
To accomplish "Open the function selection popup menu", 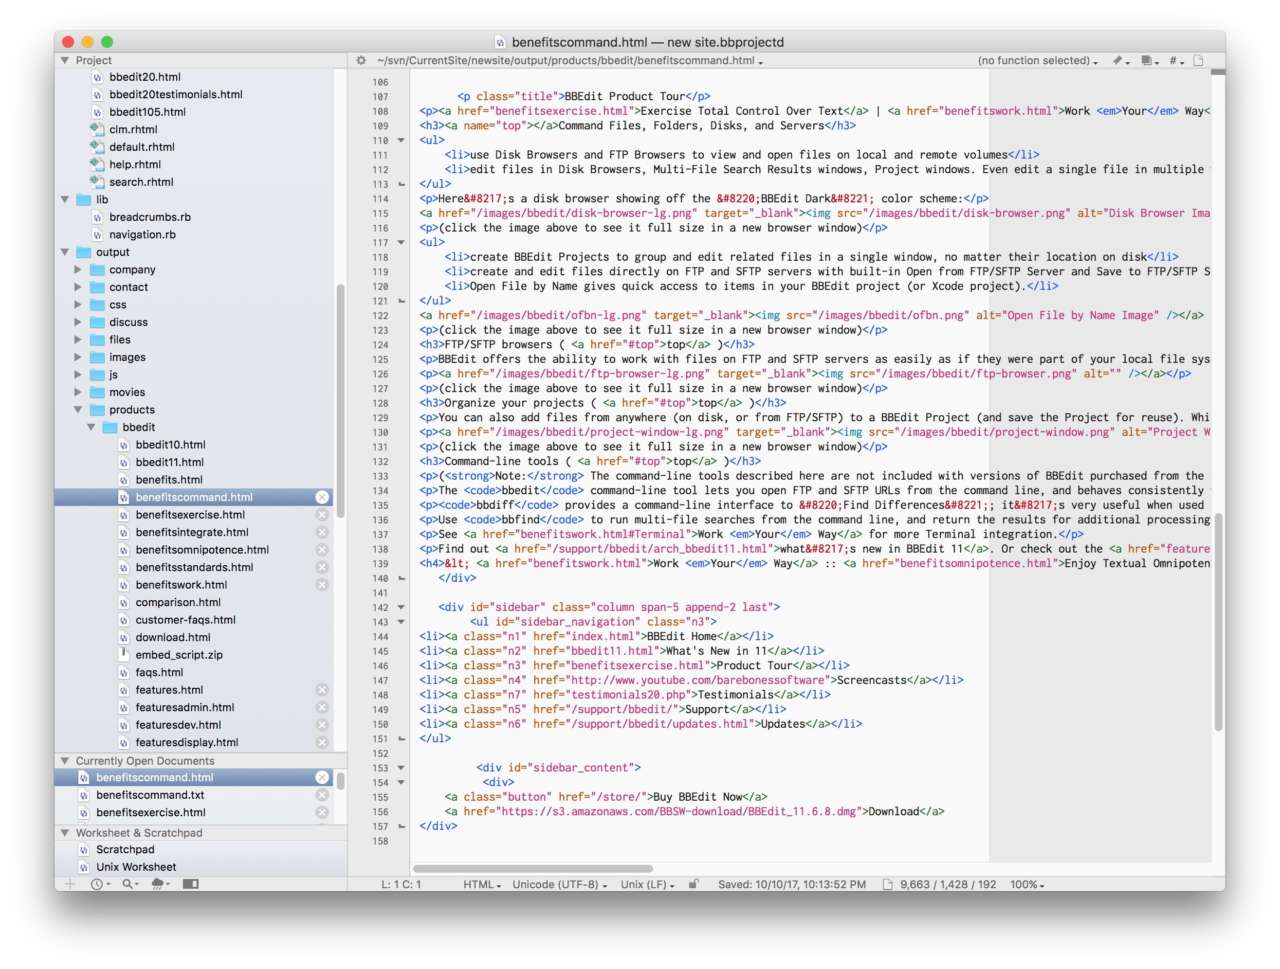I will pos(1037,61).
